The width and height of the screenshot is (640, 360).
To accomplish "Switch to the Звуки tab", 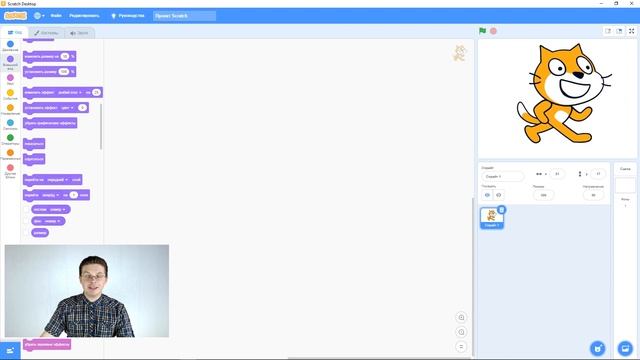I will coord(79,33).
